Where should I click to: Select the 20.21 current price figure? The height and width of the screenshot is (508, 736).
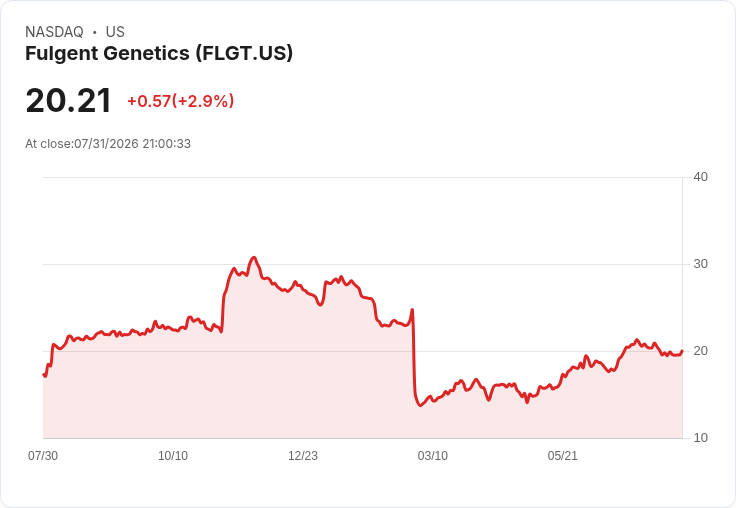point(68,101)
